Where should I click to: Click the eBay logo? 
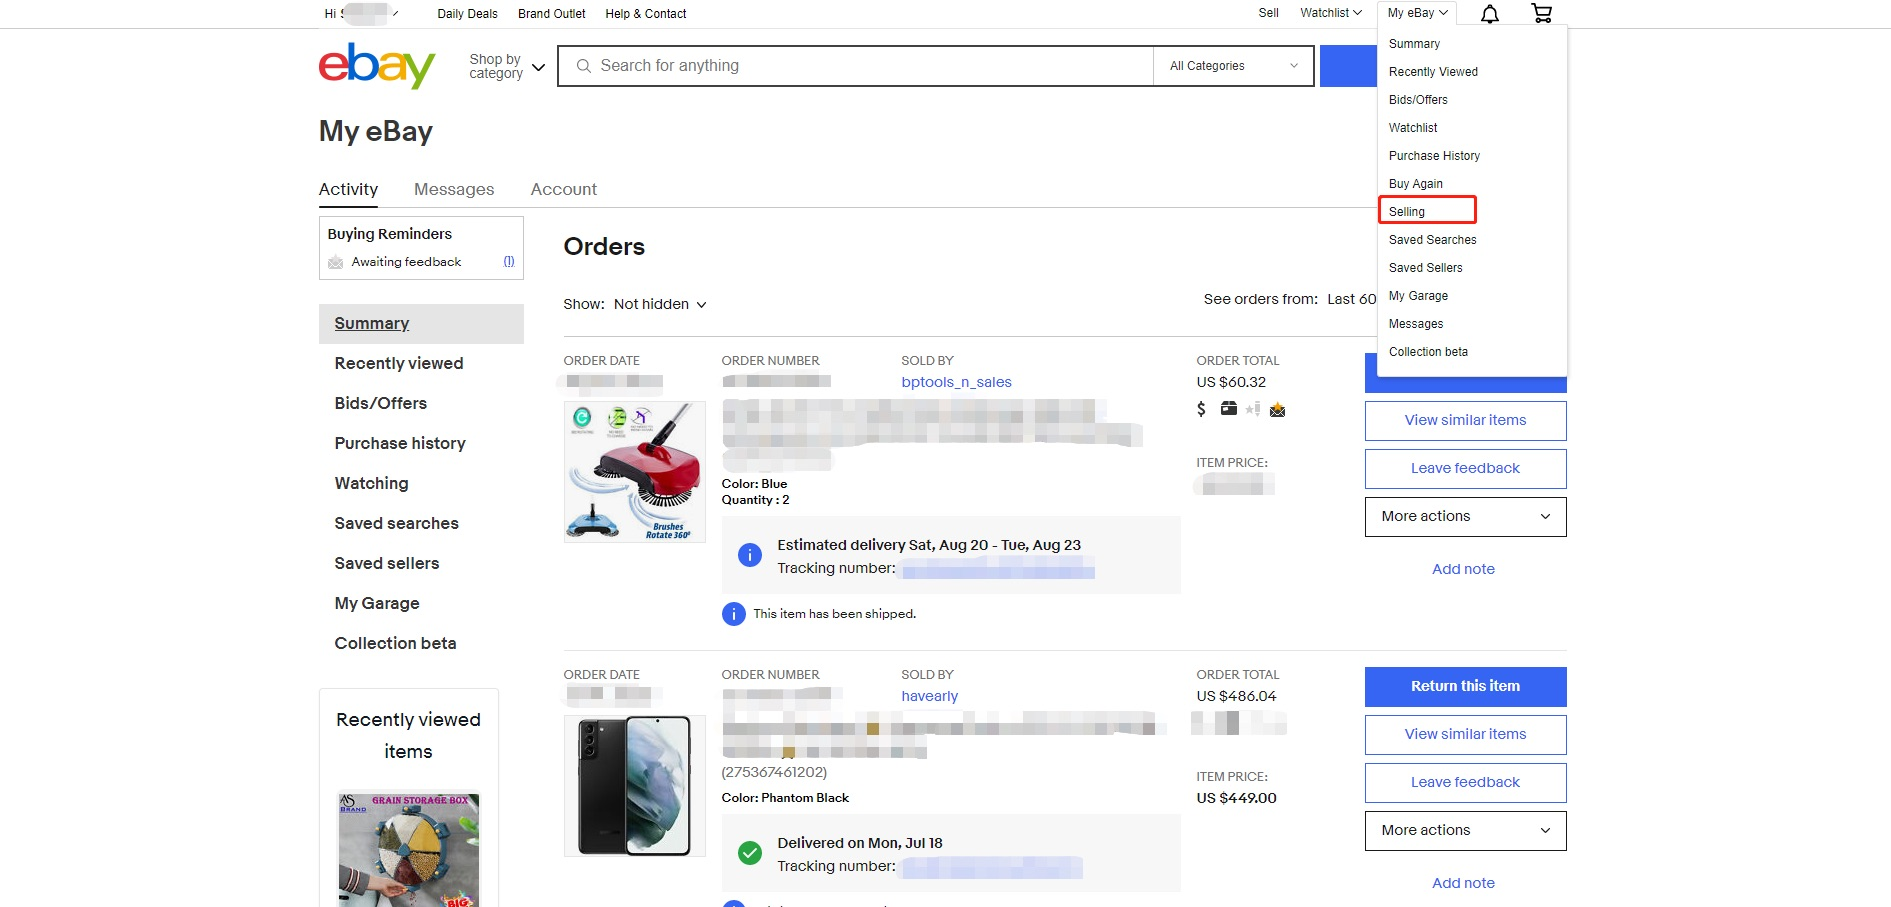(376, 66)
